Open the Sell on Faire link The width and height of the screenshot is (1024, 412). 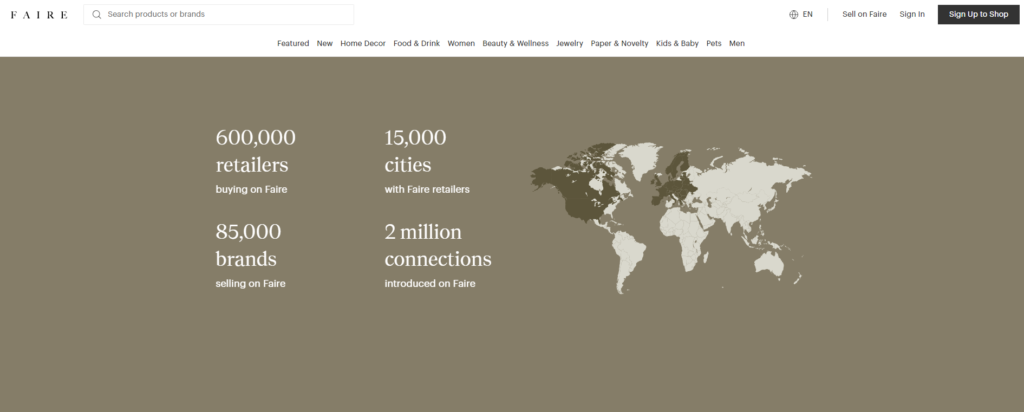[864, 14]
